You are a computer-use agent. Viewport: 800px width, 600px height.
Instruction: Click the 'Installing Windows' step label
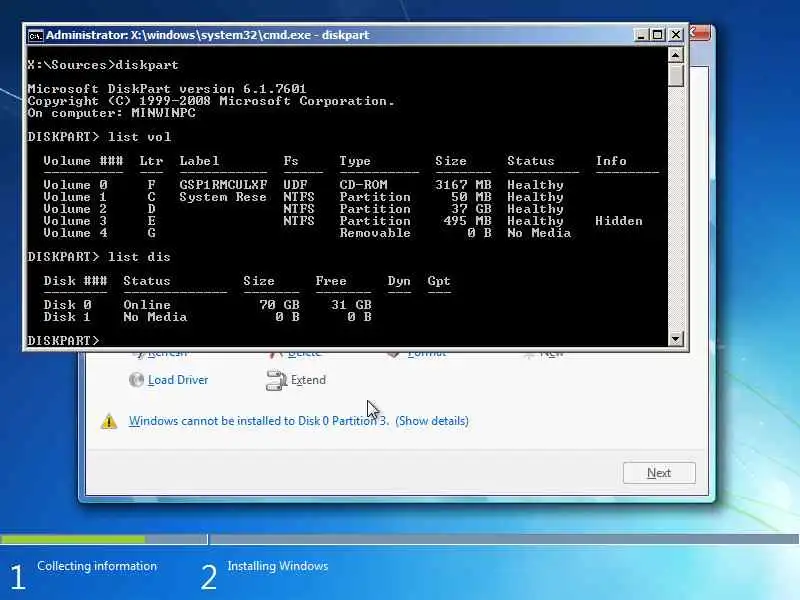pos(278,566)
